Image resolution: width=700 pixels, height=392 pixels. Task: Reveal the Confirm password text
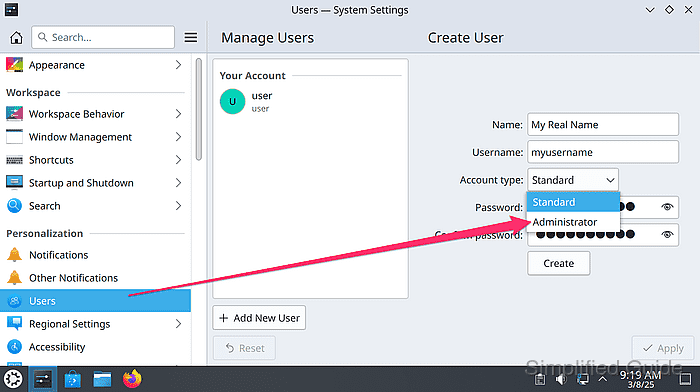click(x=667, y=234)
